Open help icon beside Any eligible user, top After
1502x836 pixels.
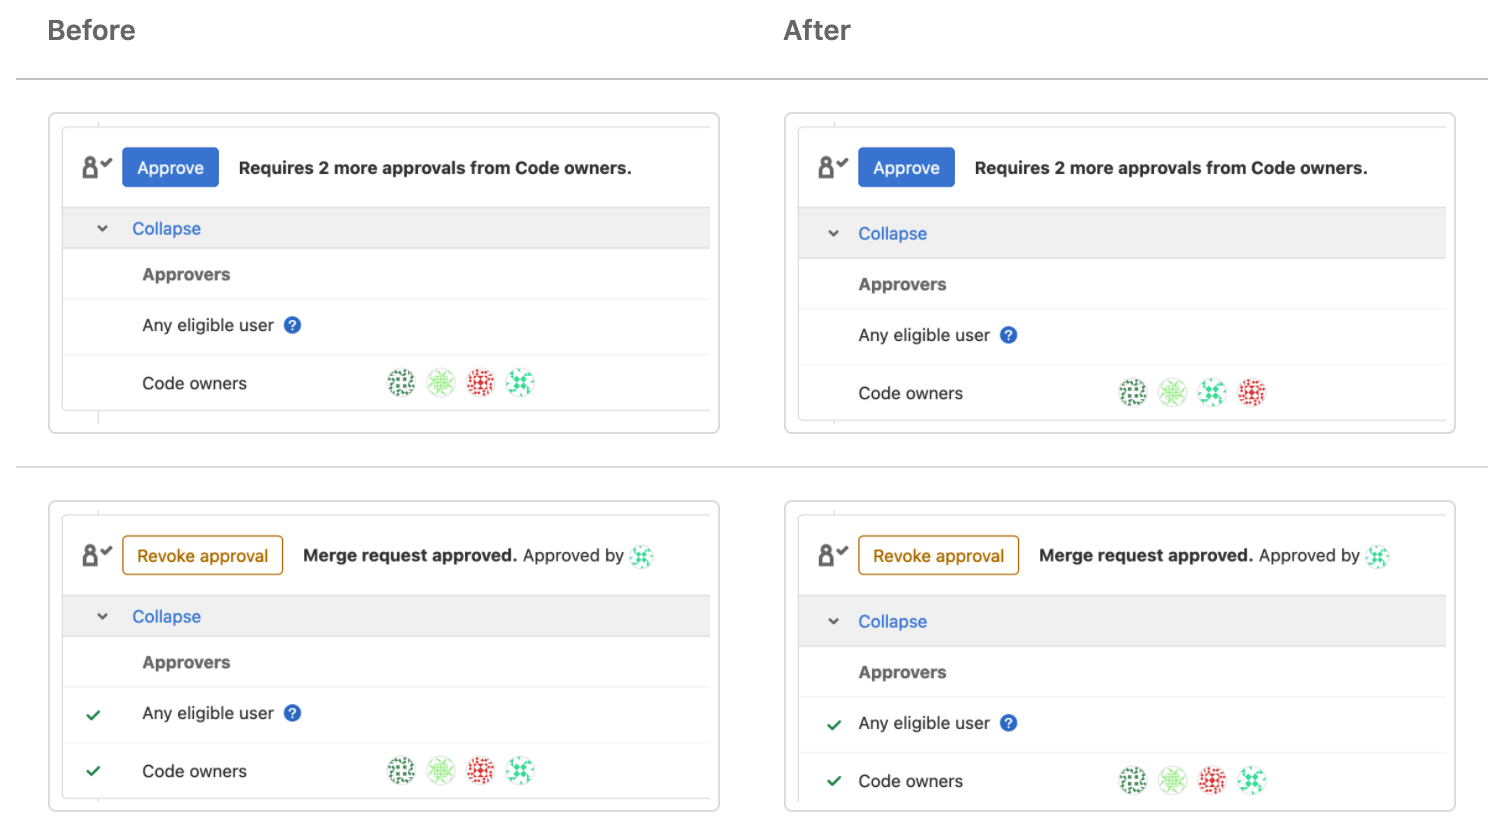pos(1008,335)
